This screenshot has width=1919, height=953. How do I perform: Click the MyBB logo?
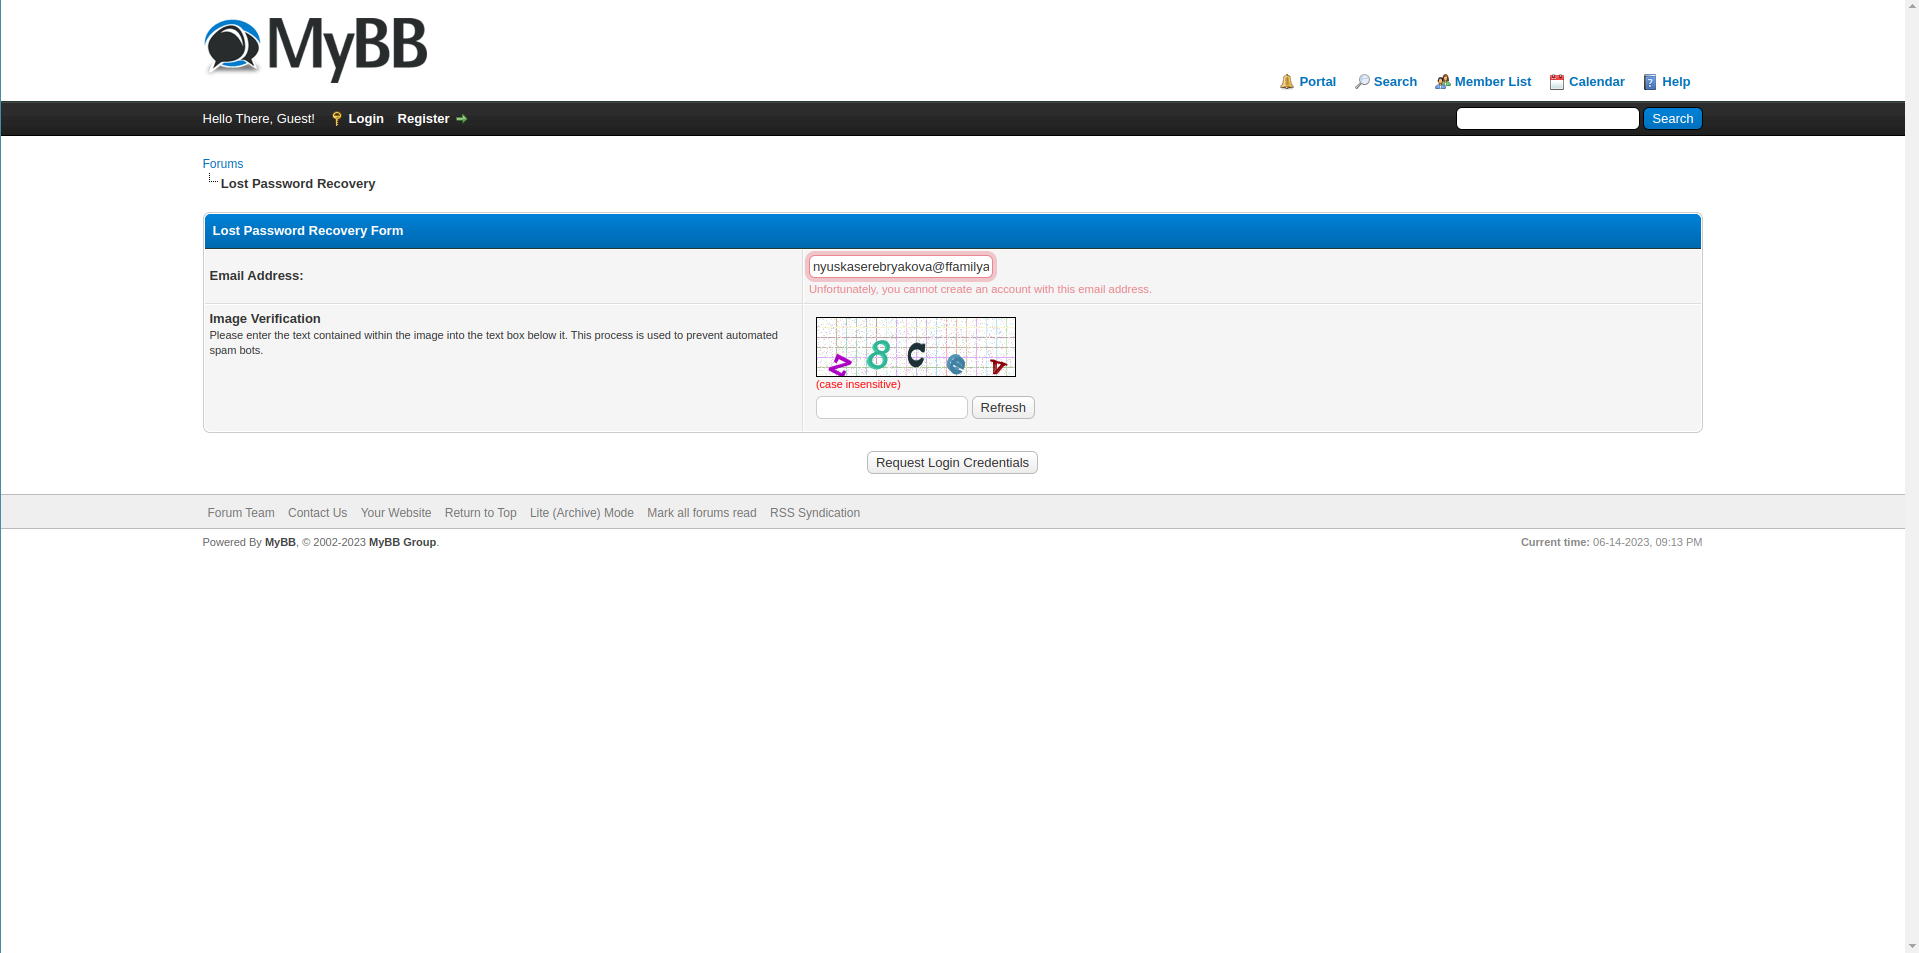(x=315, y=48)
